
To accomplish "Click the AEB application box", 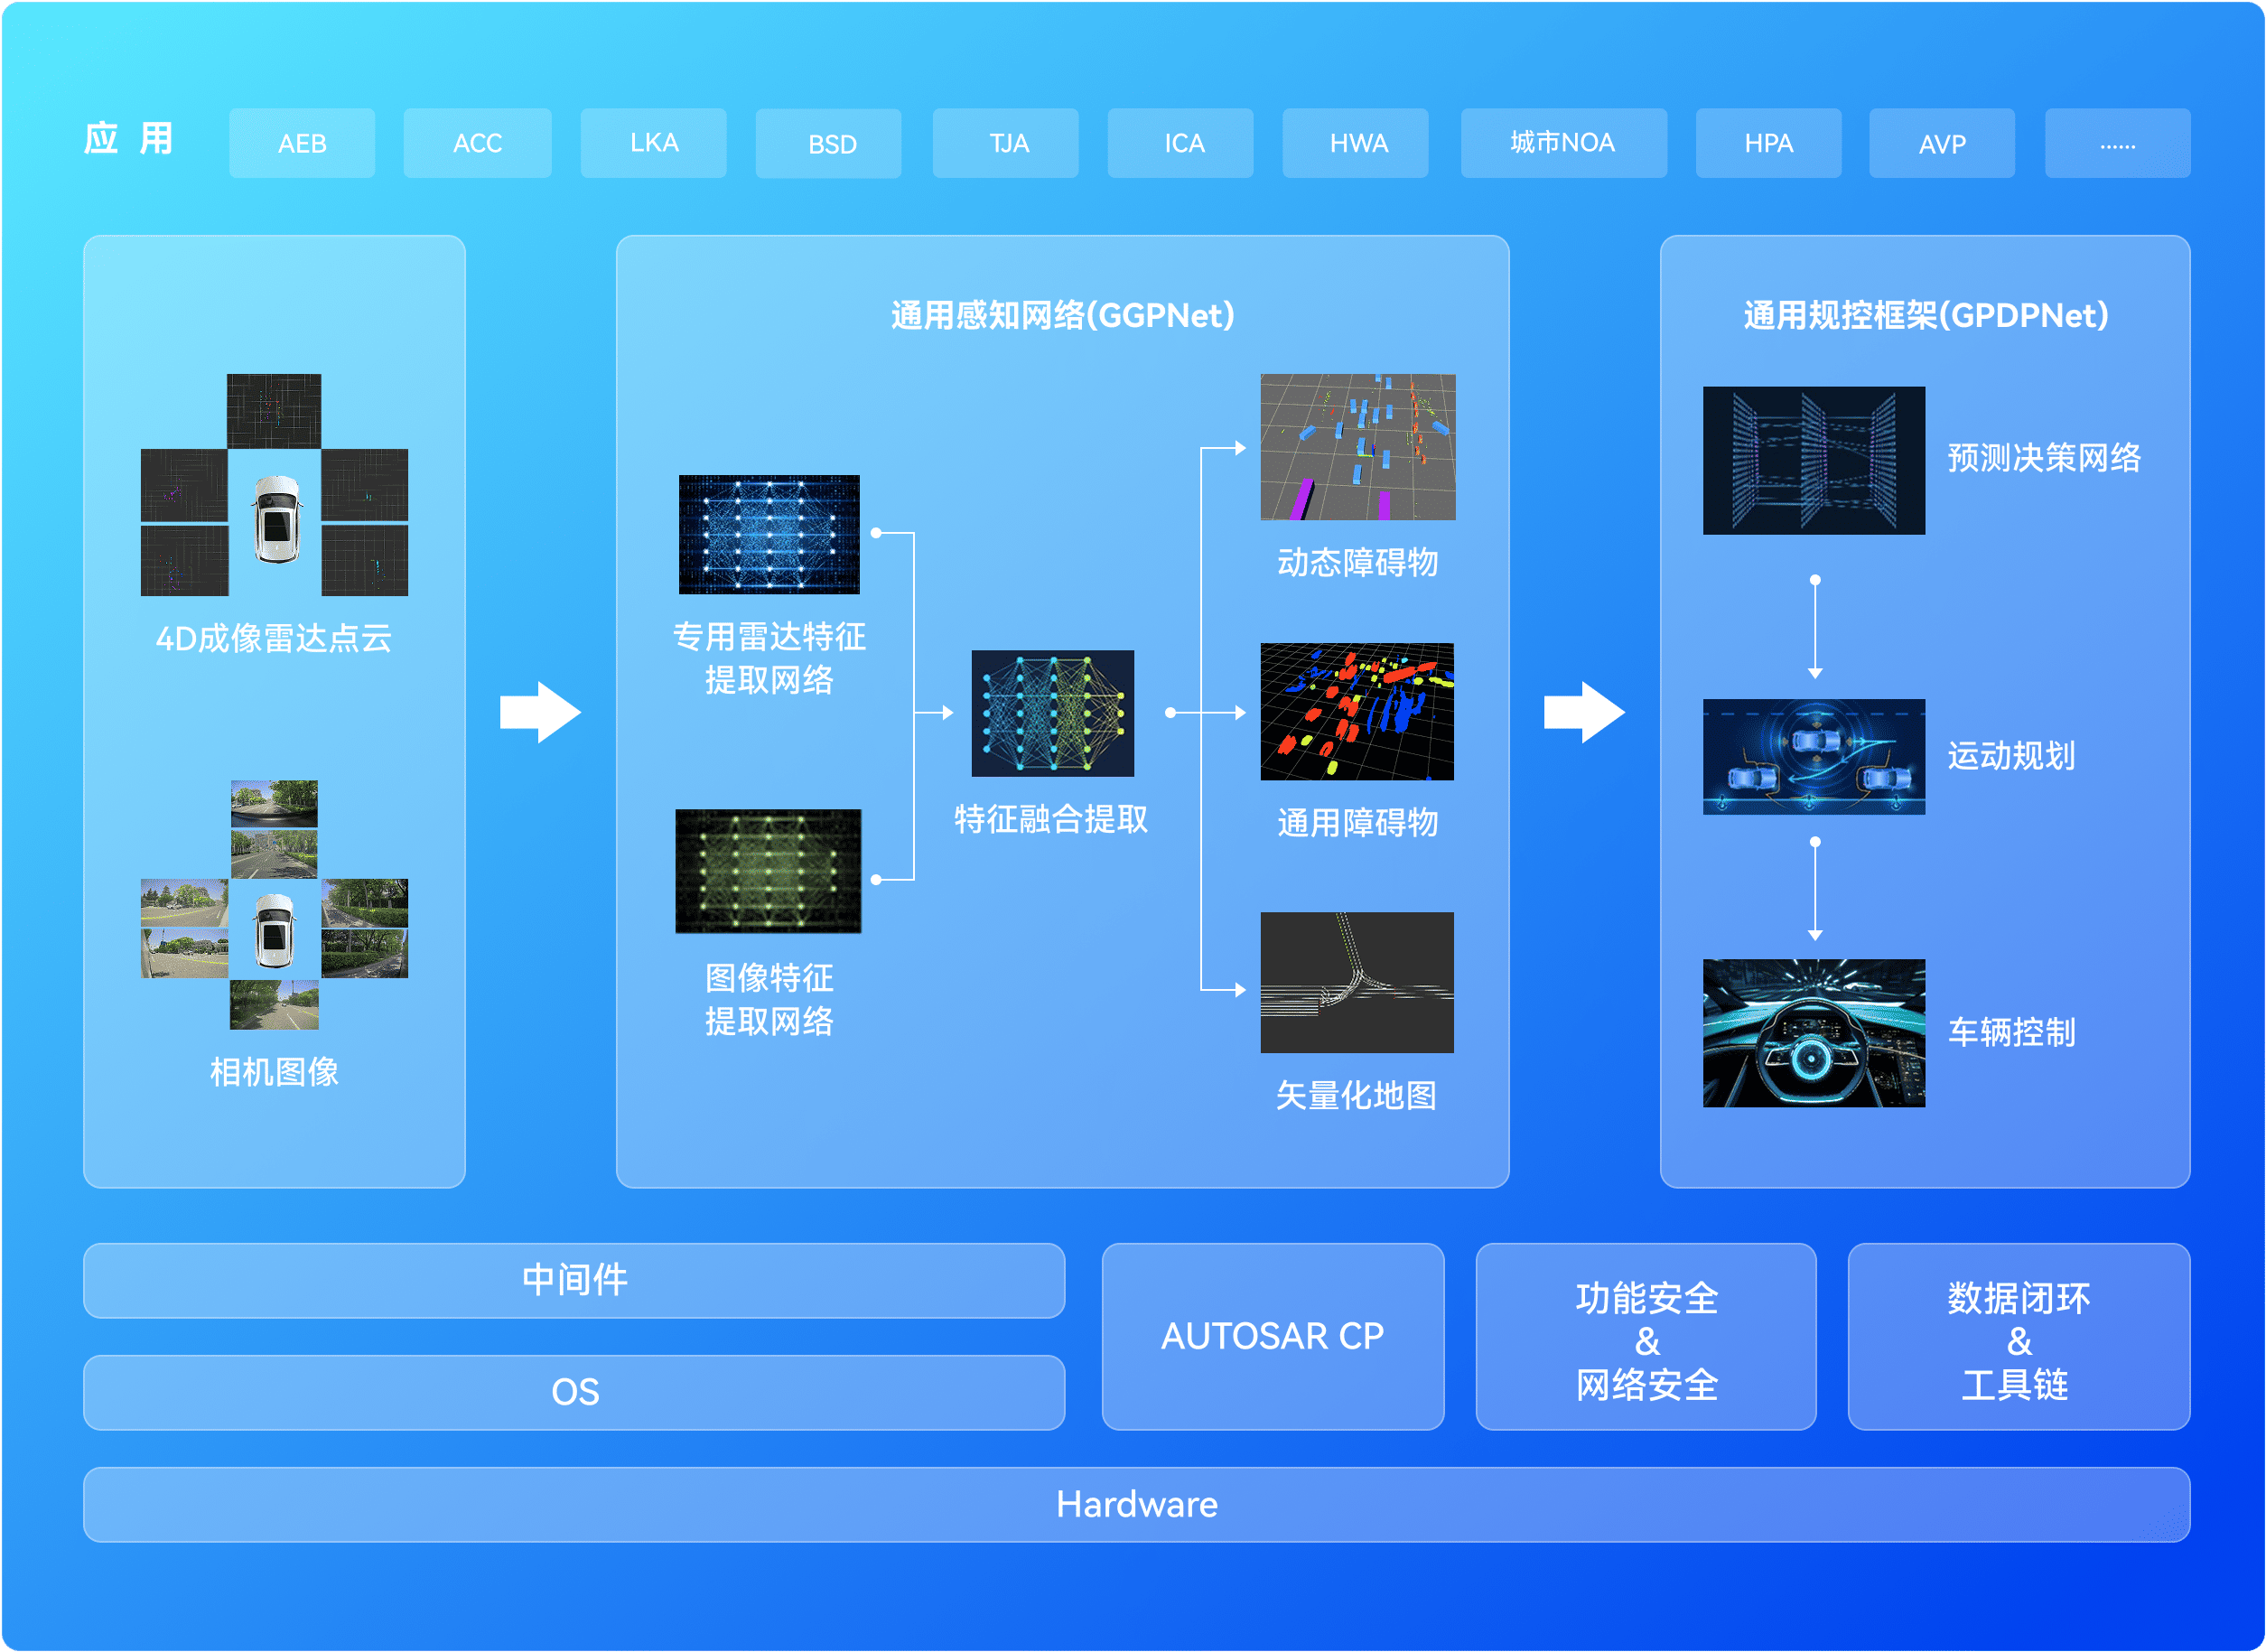I will 302,143.
